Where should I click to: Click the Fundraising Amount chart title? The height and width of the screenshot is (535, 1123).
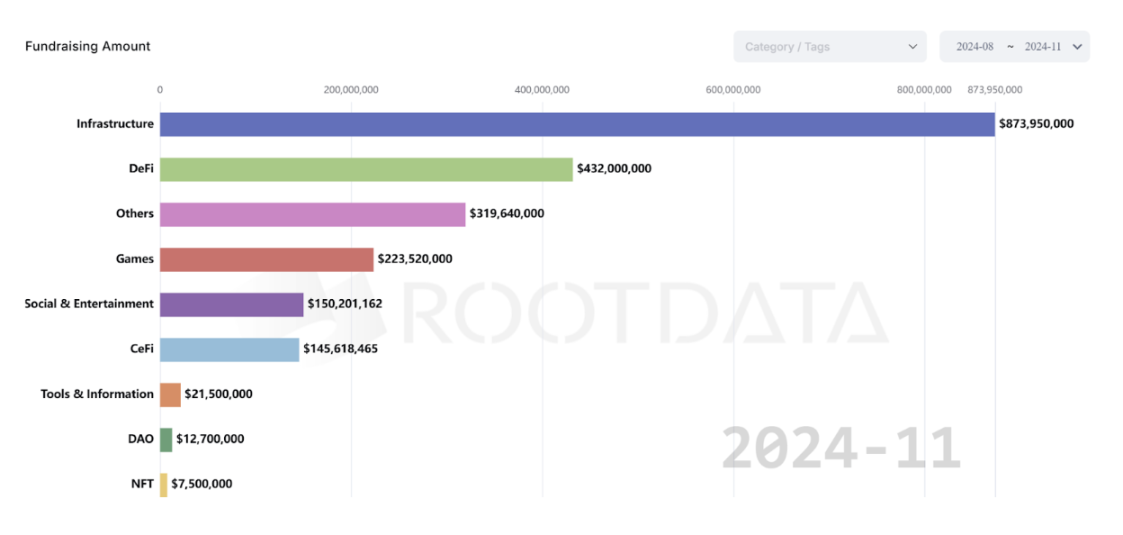88,46
